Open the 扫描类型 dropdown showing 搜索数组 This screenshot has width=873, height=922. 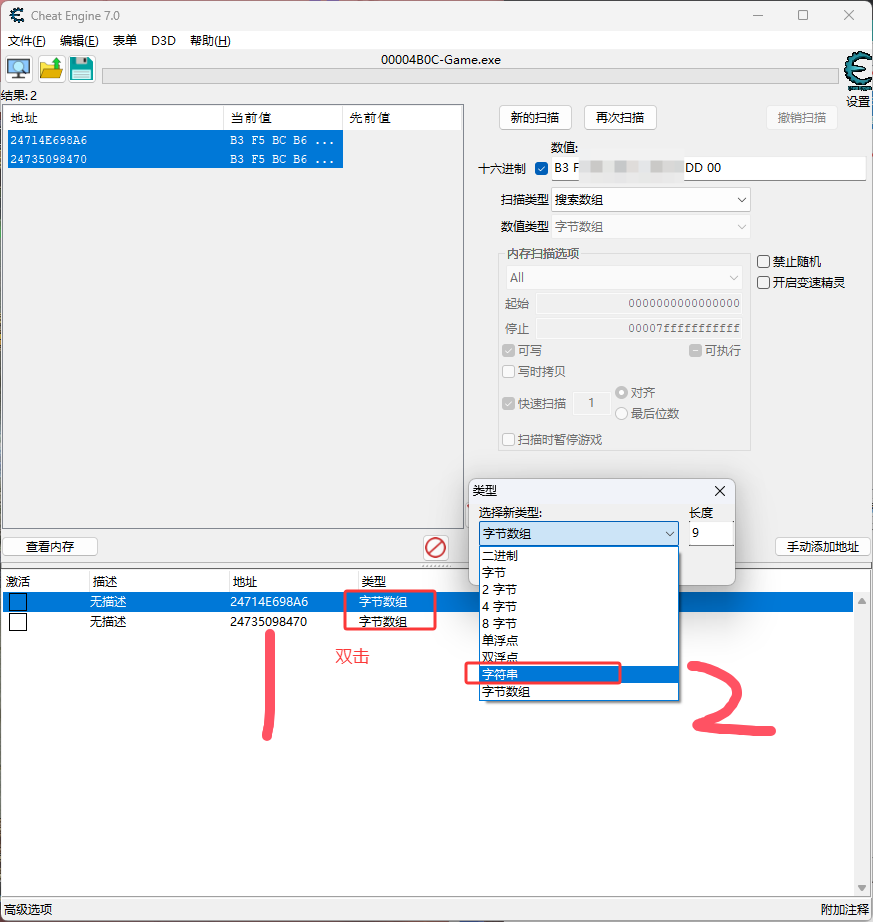650,200
